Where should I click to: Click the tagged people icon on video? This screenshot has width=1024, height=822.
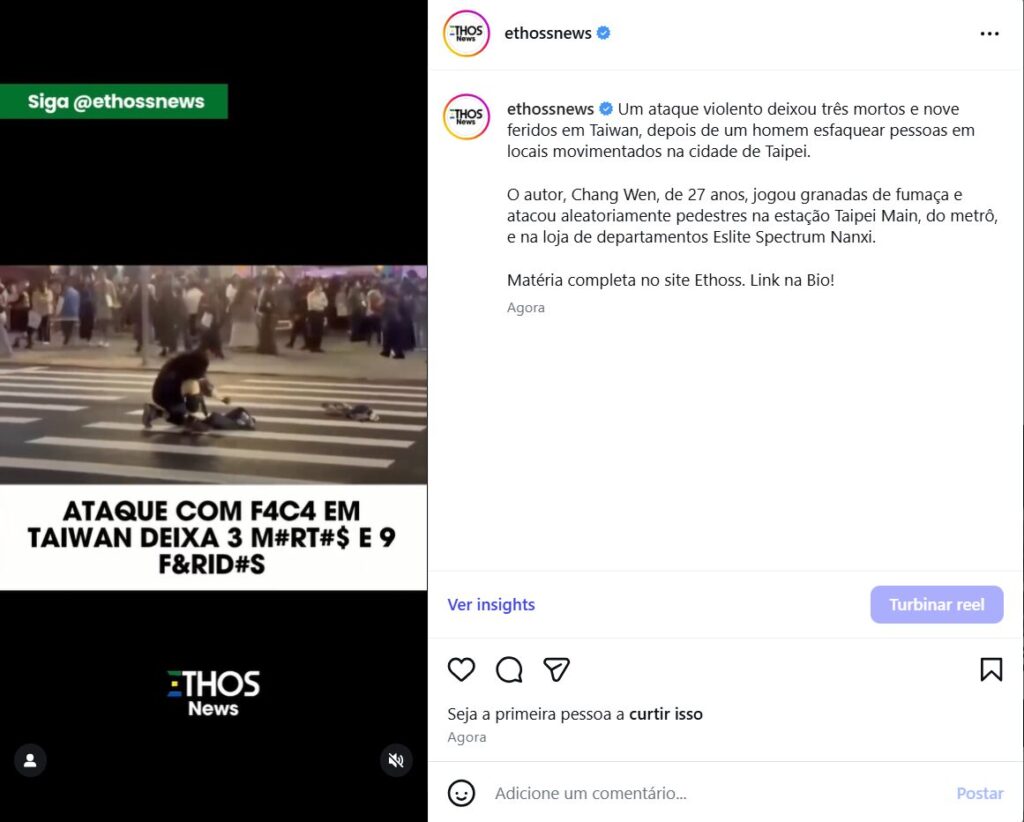[30, 761]
